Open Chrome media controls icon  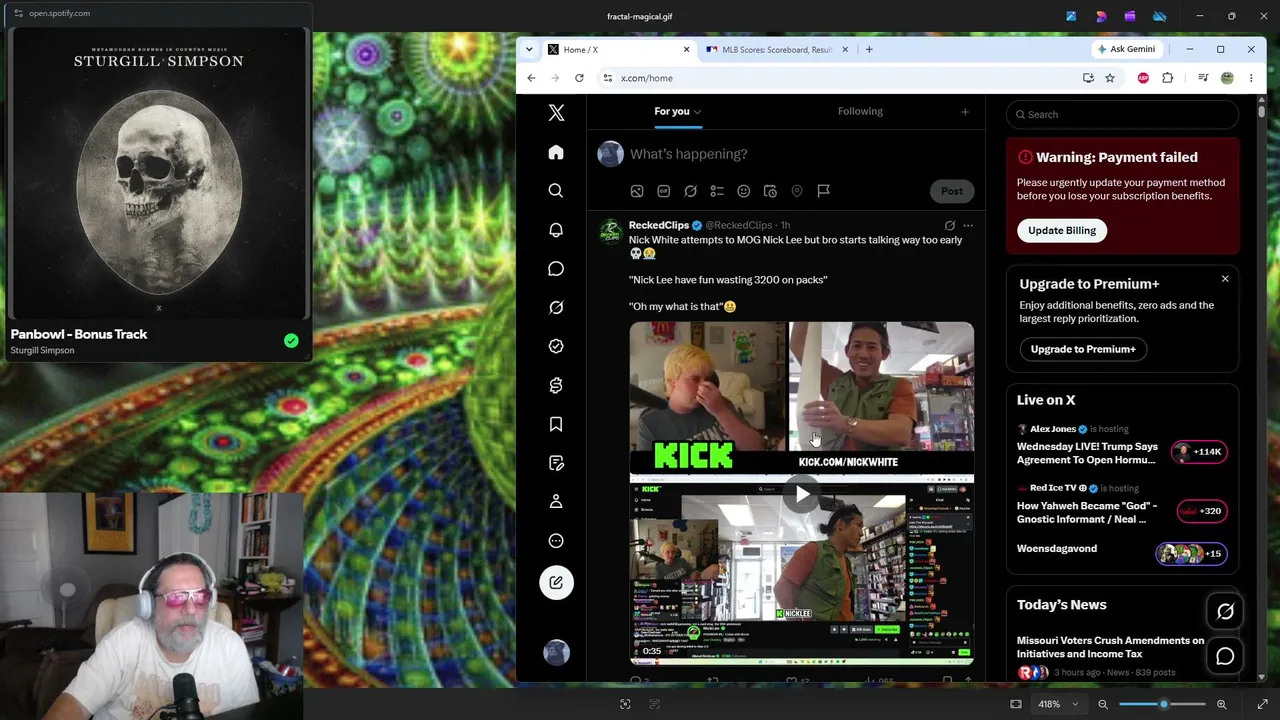coord(1203,78)
